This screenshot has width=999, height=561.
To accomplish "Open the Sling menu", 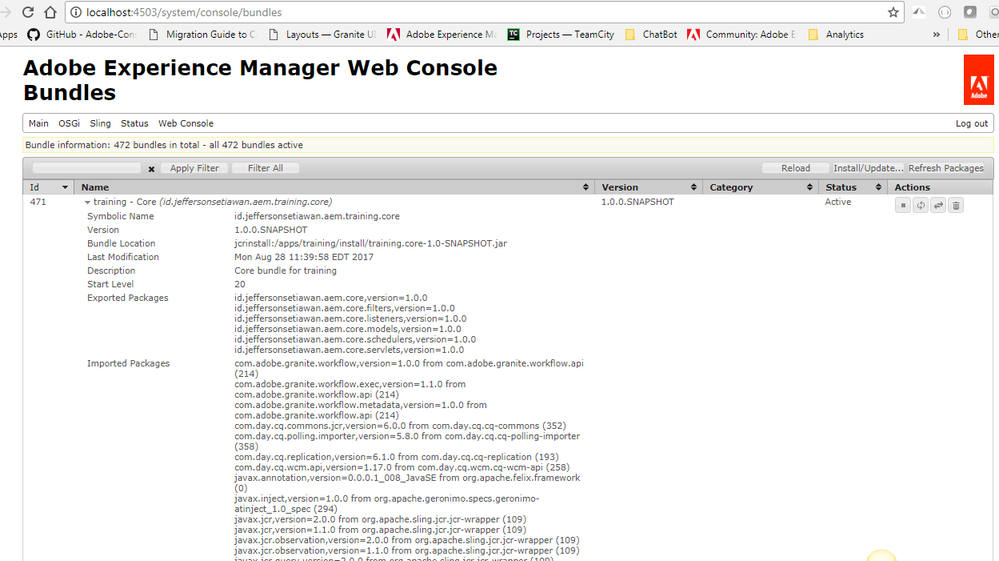I will 100,124.
